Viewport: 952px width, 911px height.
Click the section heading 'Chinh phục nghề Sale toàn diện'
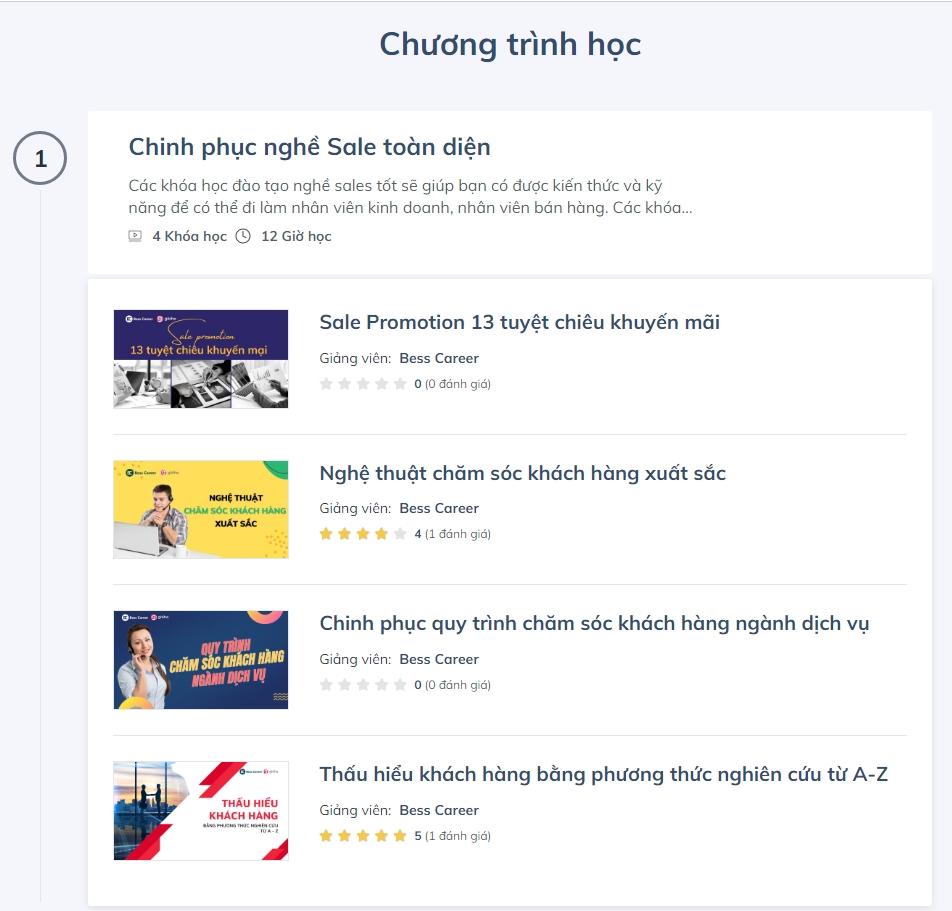[x=309, y=147]
